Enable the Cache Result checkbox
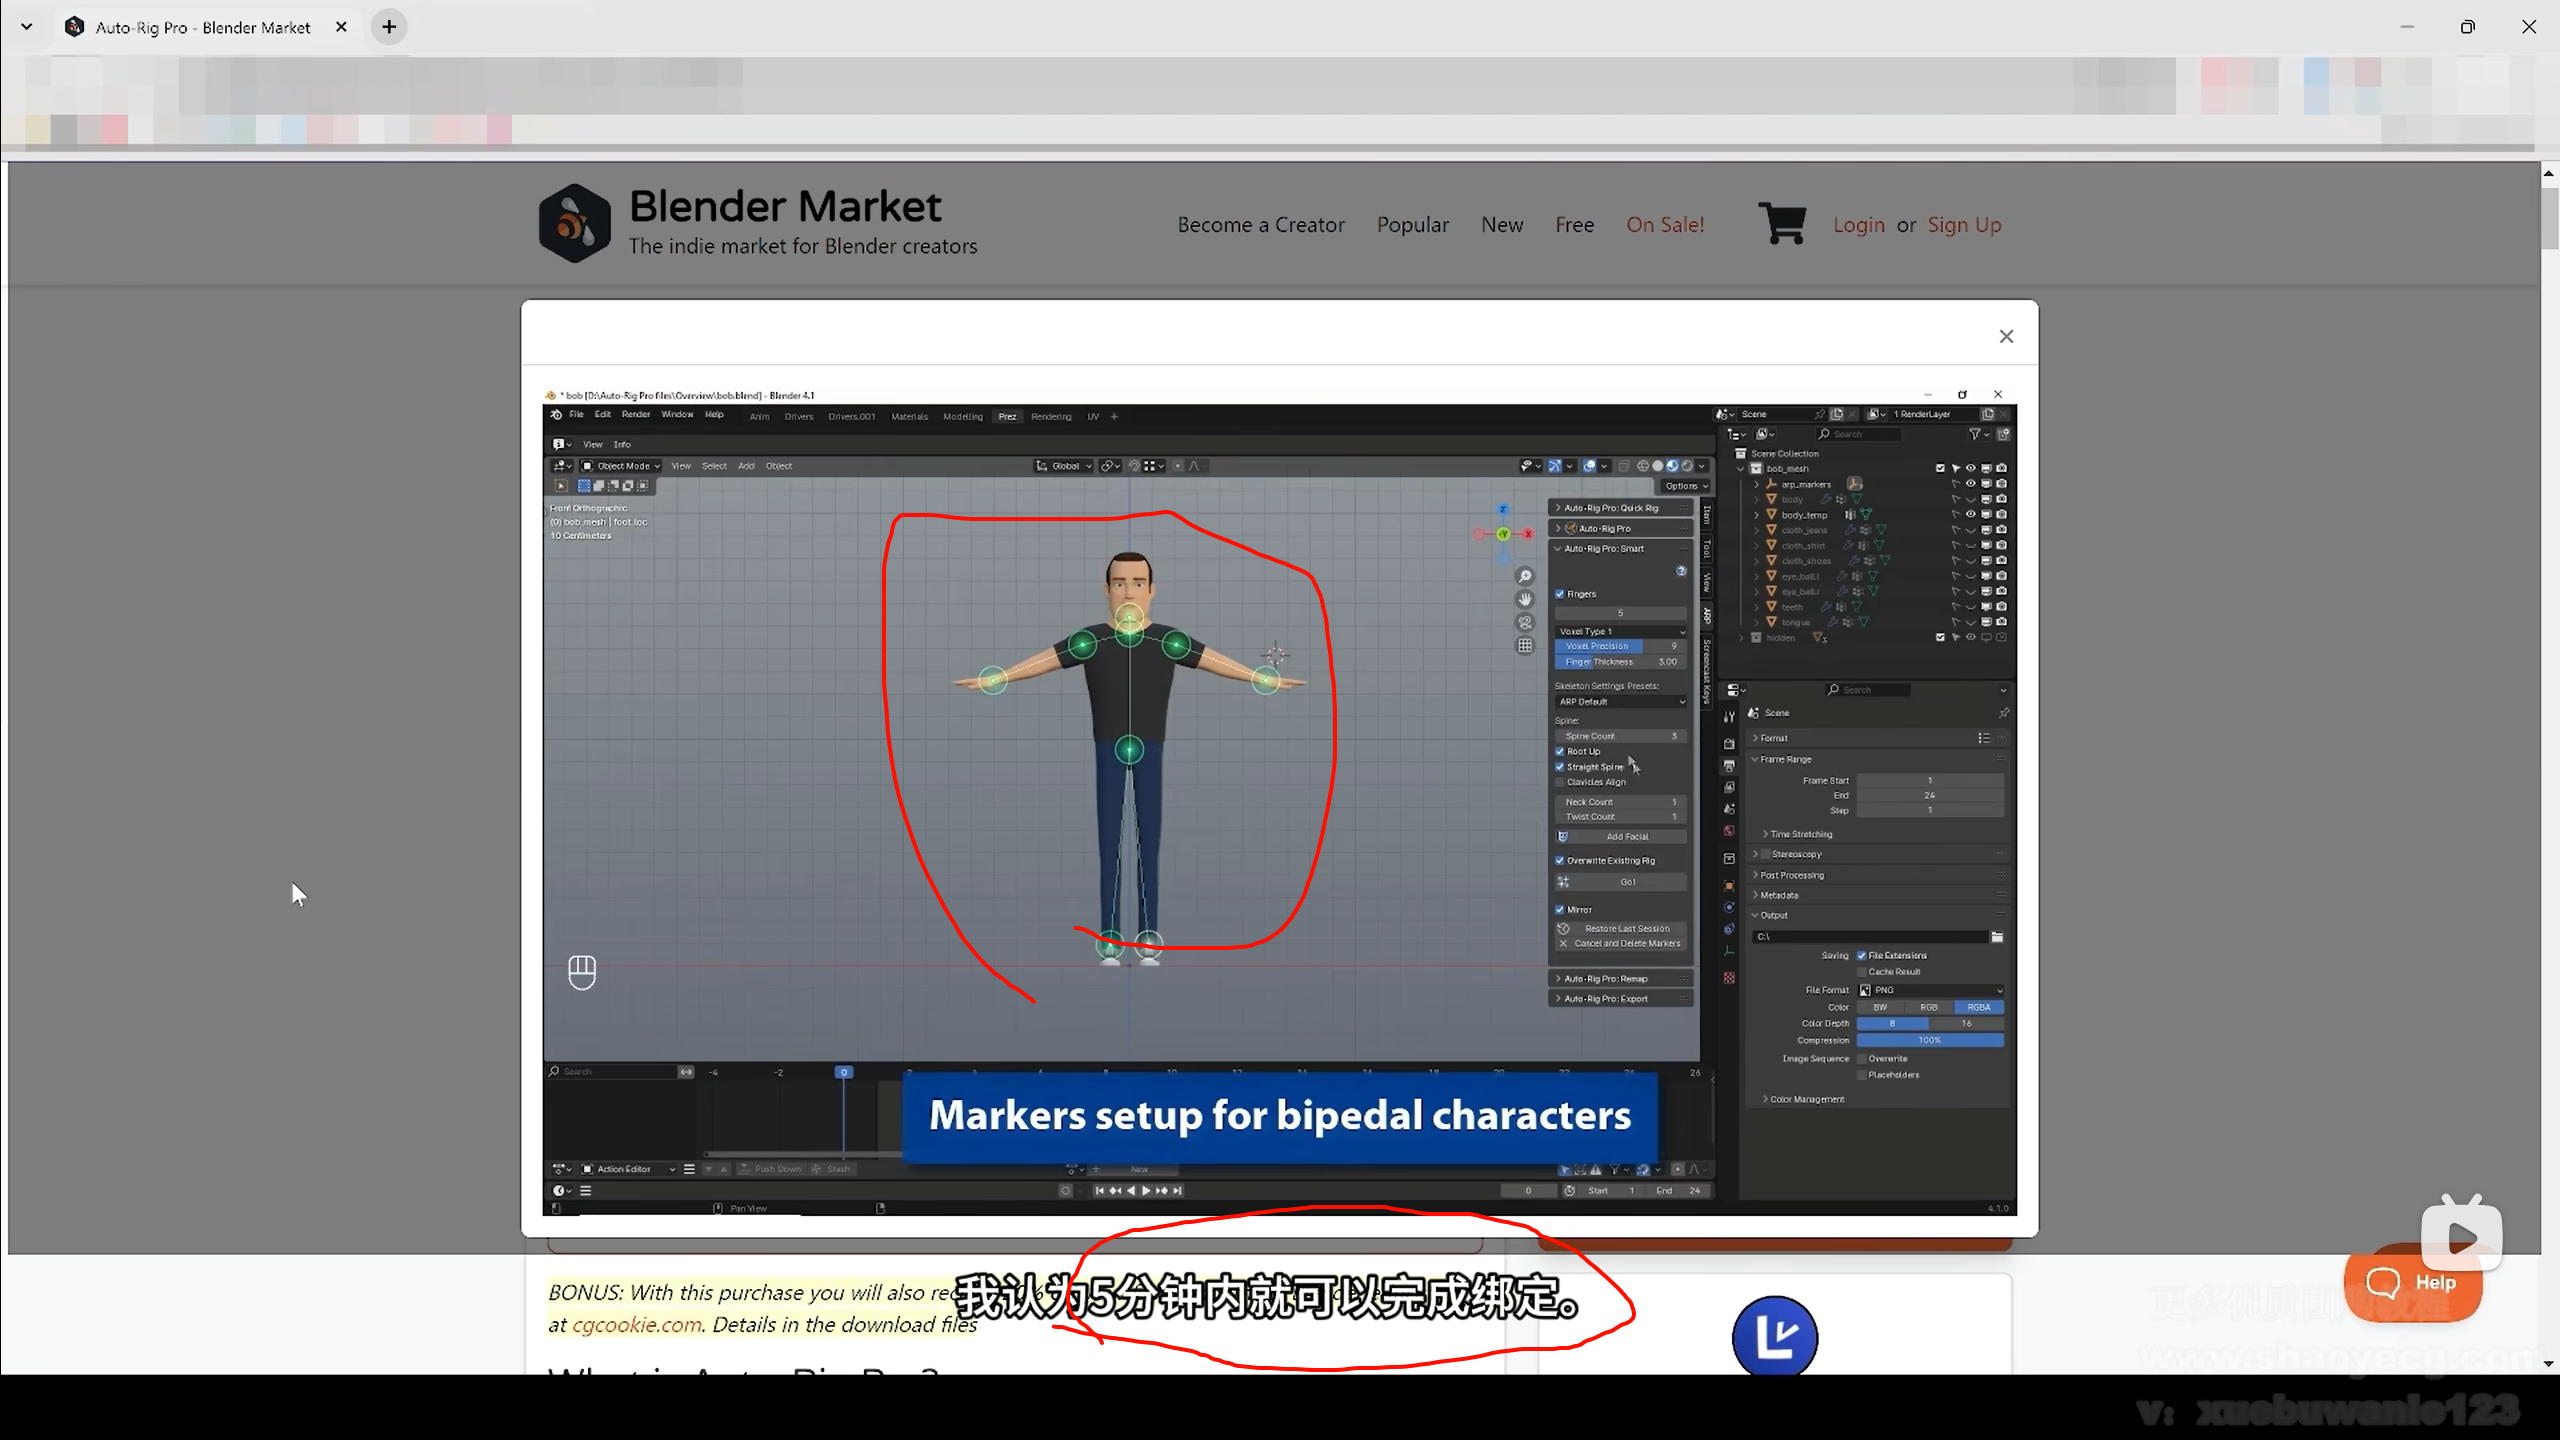 click(1862, 971)
